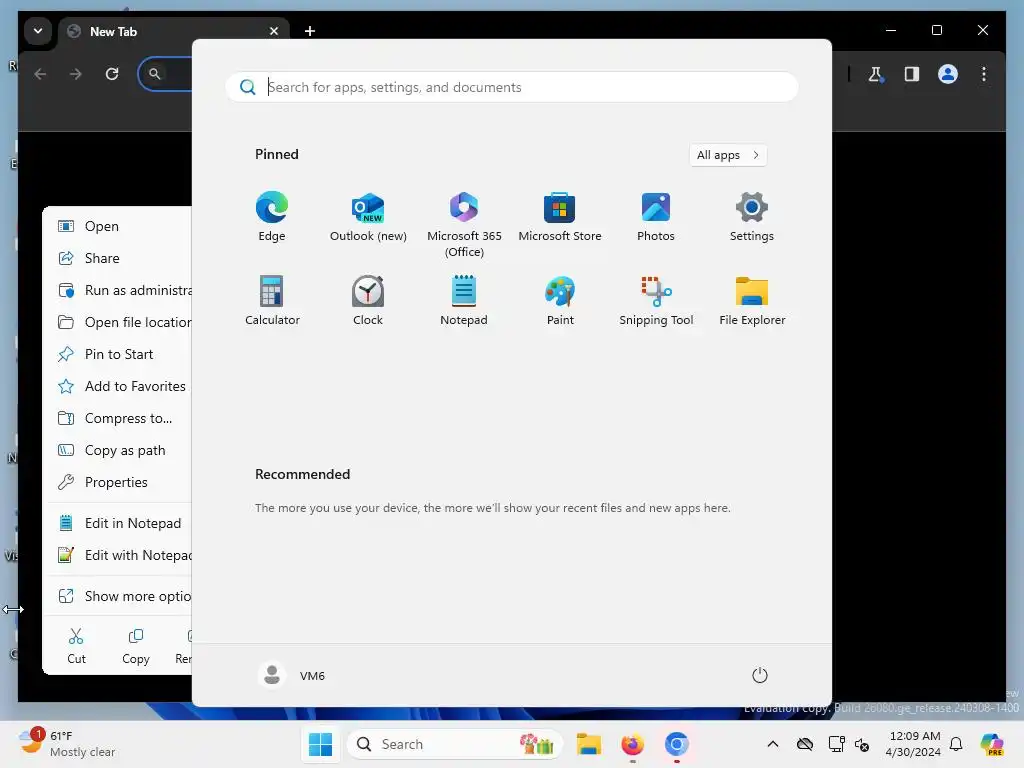The height and width of the screenshot is (768, 1024).
Task: Open Firefox from the taskbar
Action: coord(632,744)
